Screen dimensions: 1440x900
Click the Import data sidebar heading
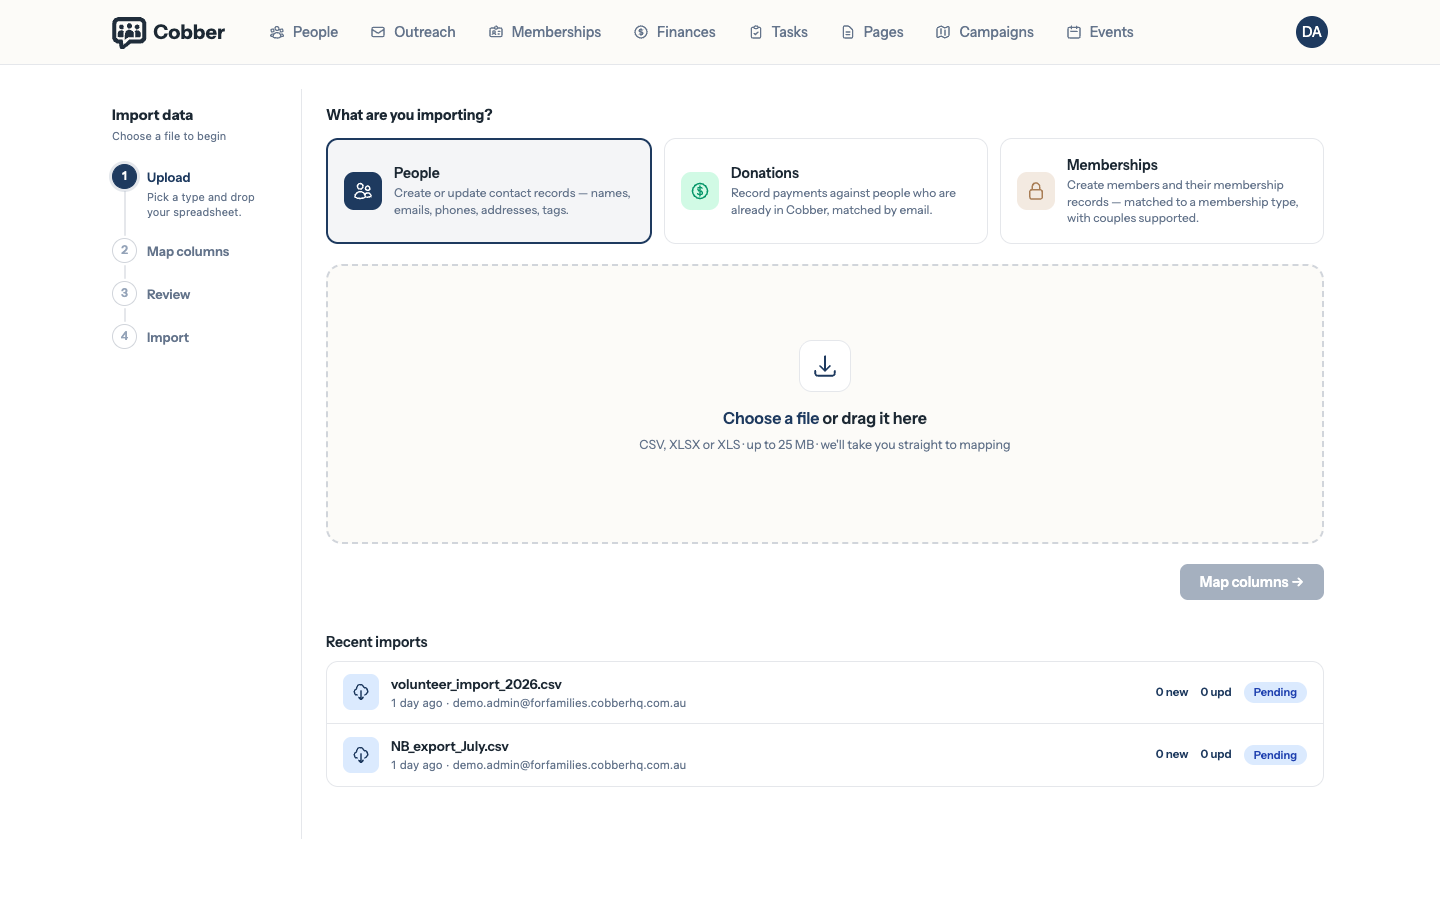[x=152, y=115]
